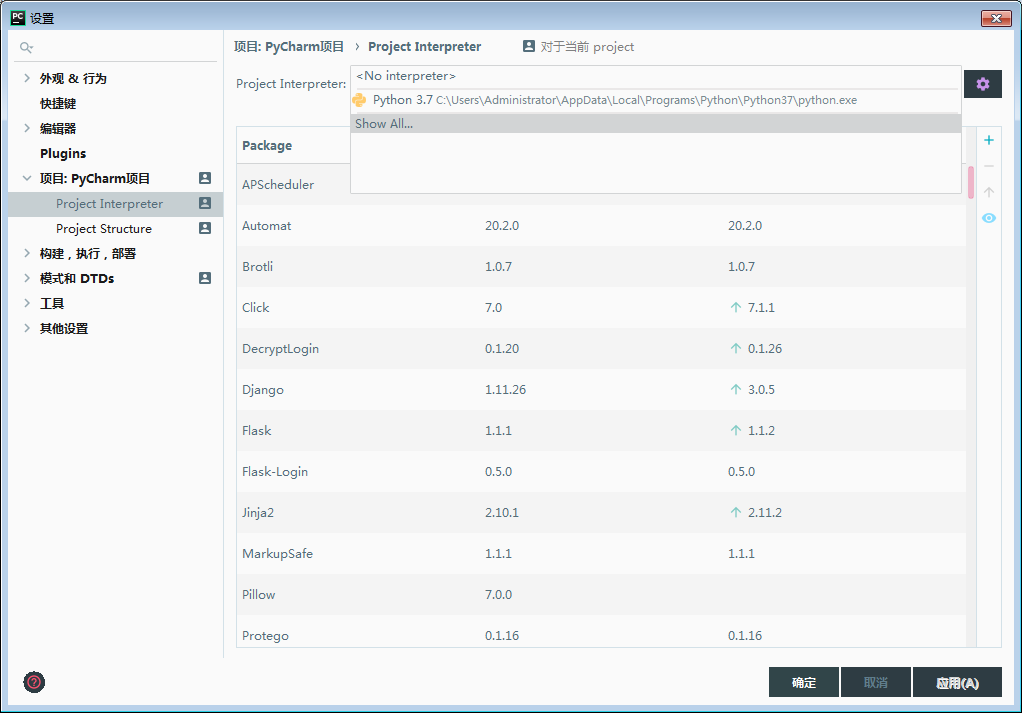Expand the 构建，执行，部署 section
The image size is (1022, 713).
click(27, 254)
